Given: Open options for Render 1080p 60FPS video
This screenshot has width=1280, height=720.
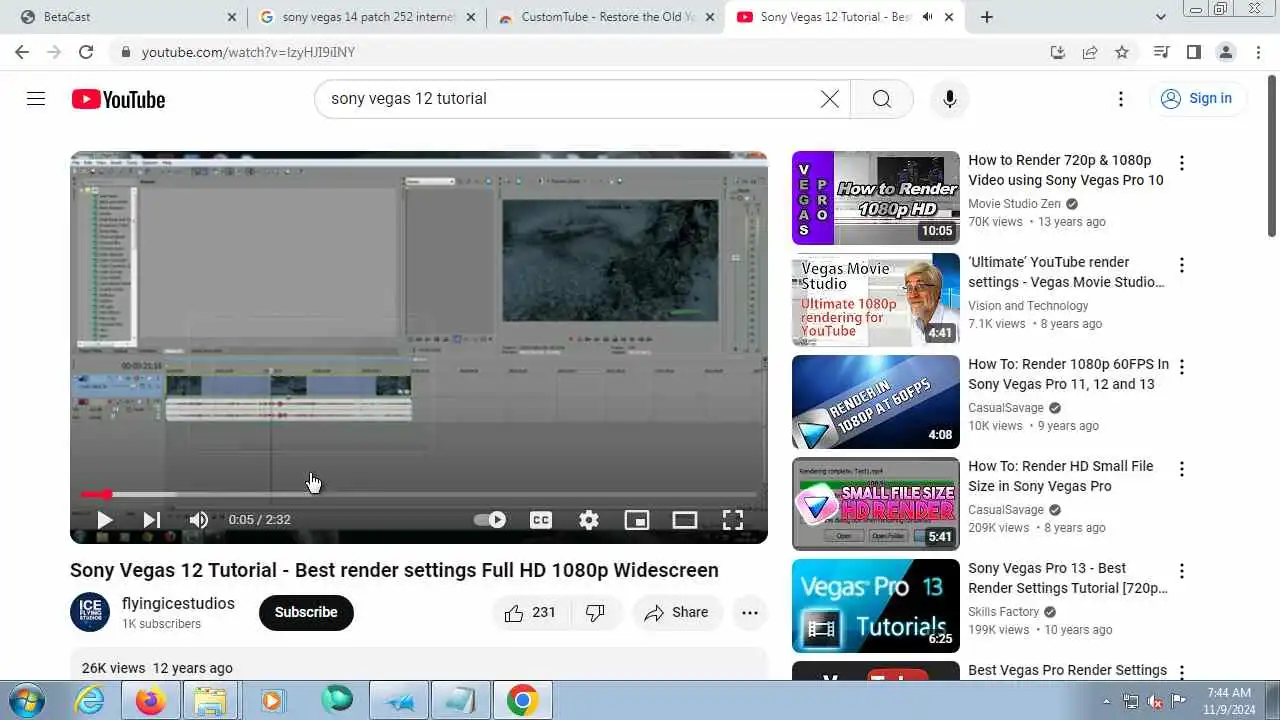Looking at the screenshot, I should point(1182,367).
